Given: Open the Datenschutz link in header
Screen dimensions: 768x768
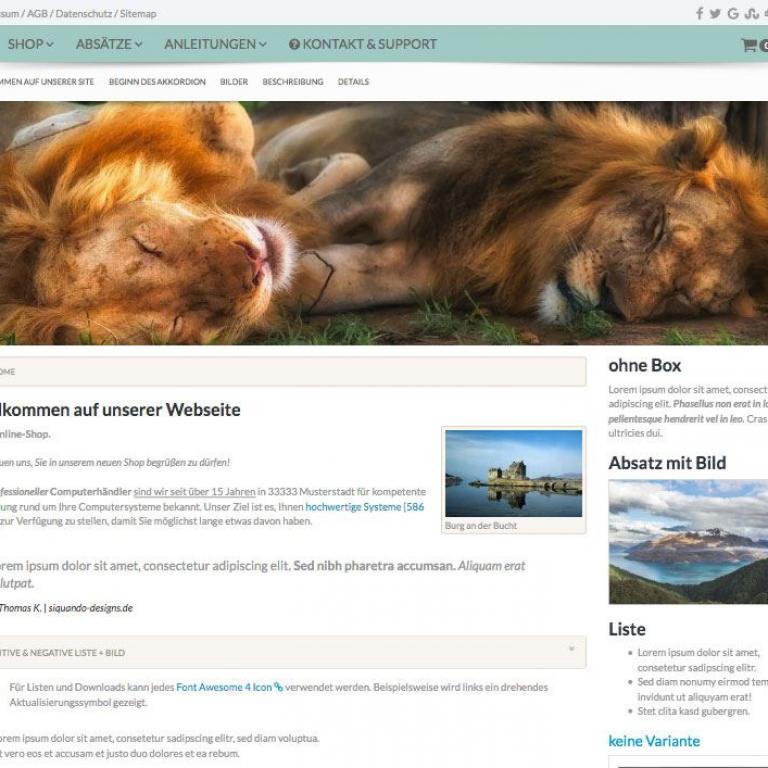Looking at the screenshot, I should [x=84, y=14].
